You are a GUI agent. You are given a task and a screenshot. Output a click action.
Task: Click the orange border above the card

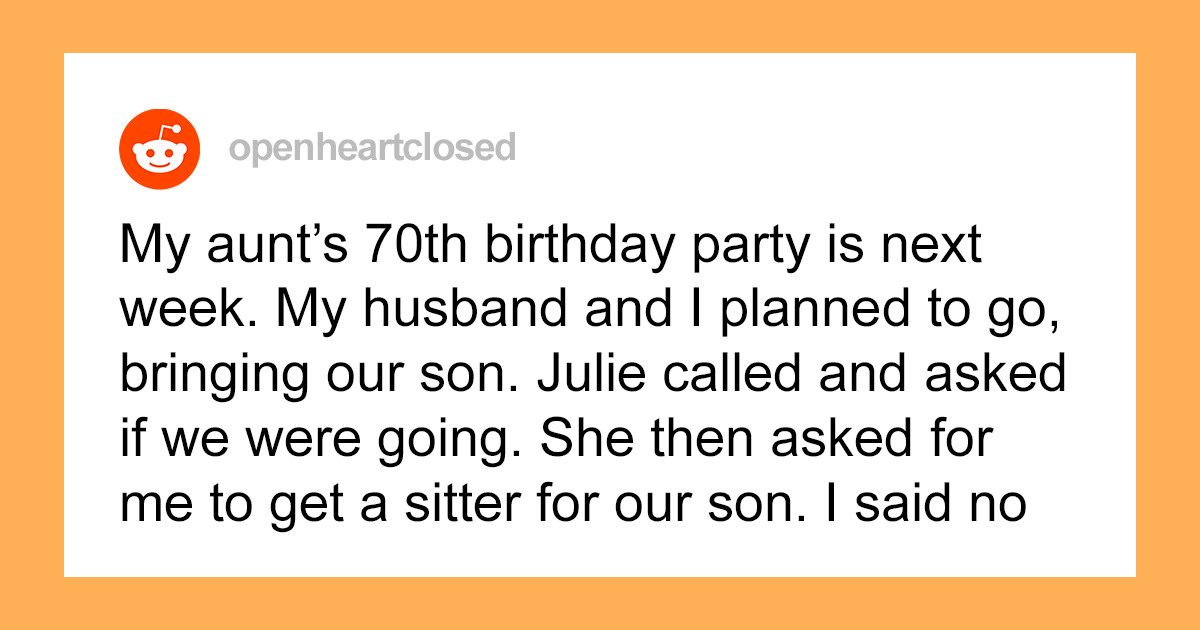(600, 26)
